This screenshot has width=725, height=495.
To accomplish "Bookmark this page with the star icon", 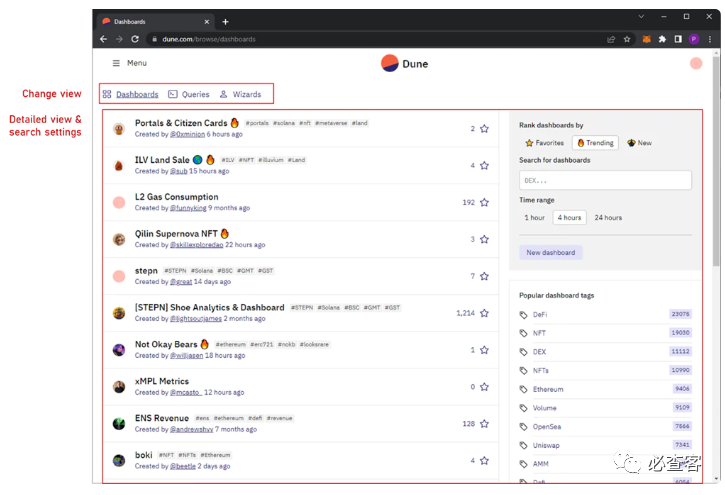I will [x=627, y=39].
